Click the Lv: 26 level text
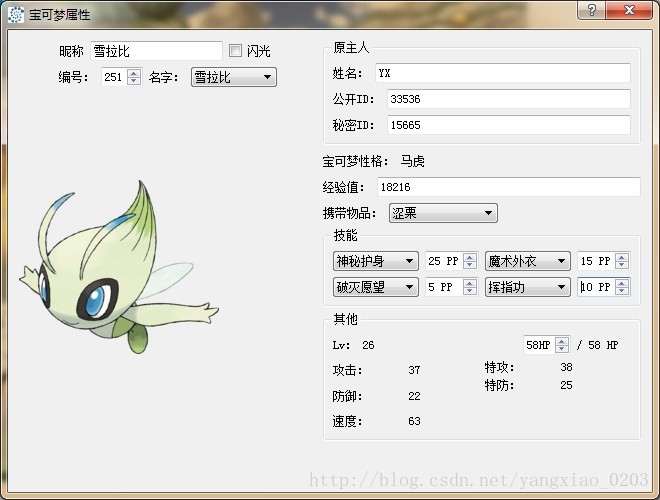660x500 pixels. (x=353, y=345)
